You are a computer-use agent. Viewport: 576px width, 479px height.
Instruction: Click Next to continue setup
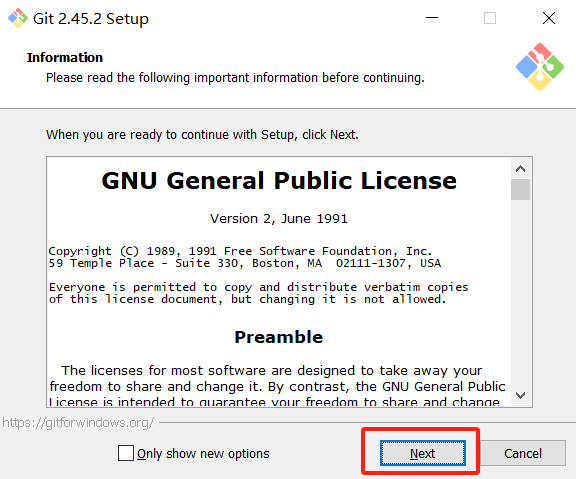tap(423, 453)
